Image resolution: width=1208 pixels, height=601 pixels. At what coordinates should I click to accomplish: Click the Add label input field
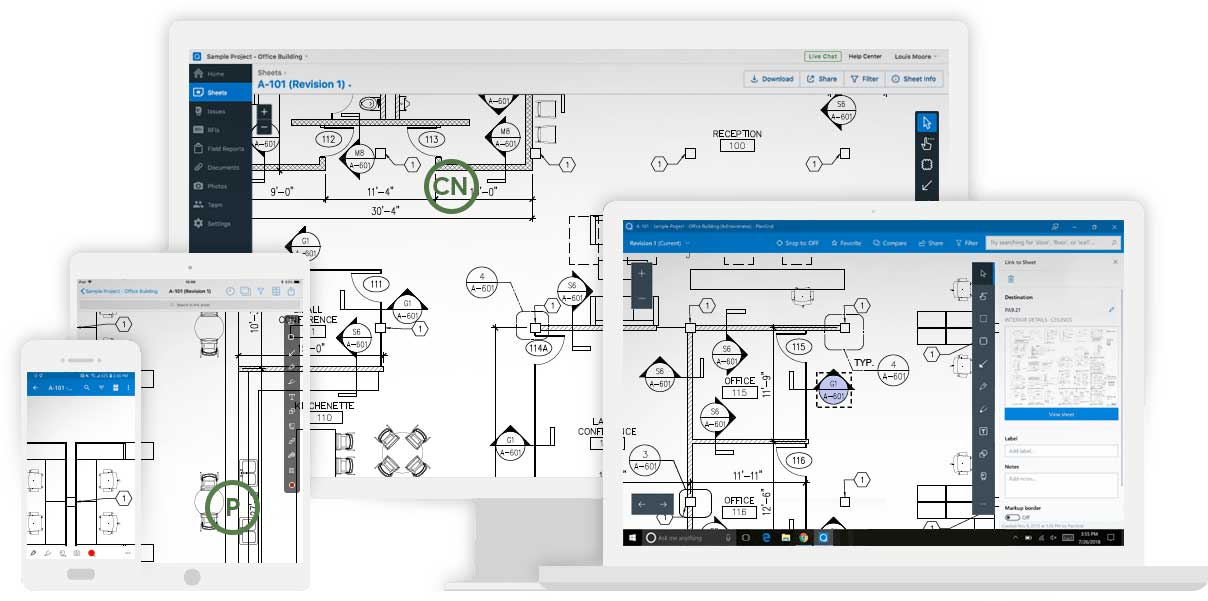pyautogui.click(x=1061, y=451)
